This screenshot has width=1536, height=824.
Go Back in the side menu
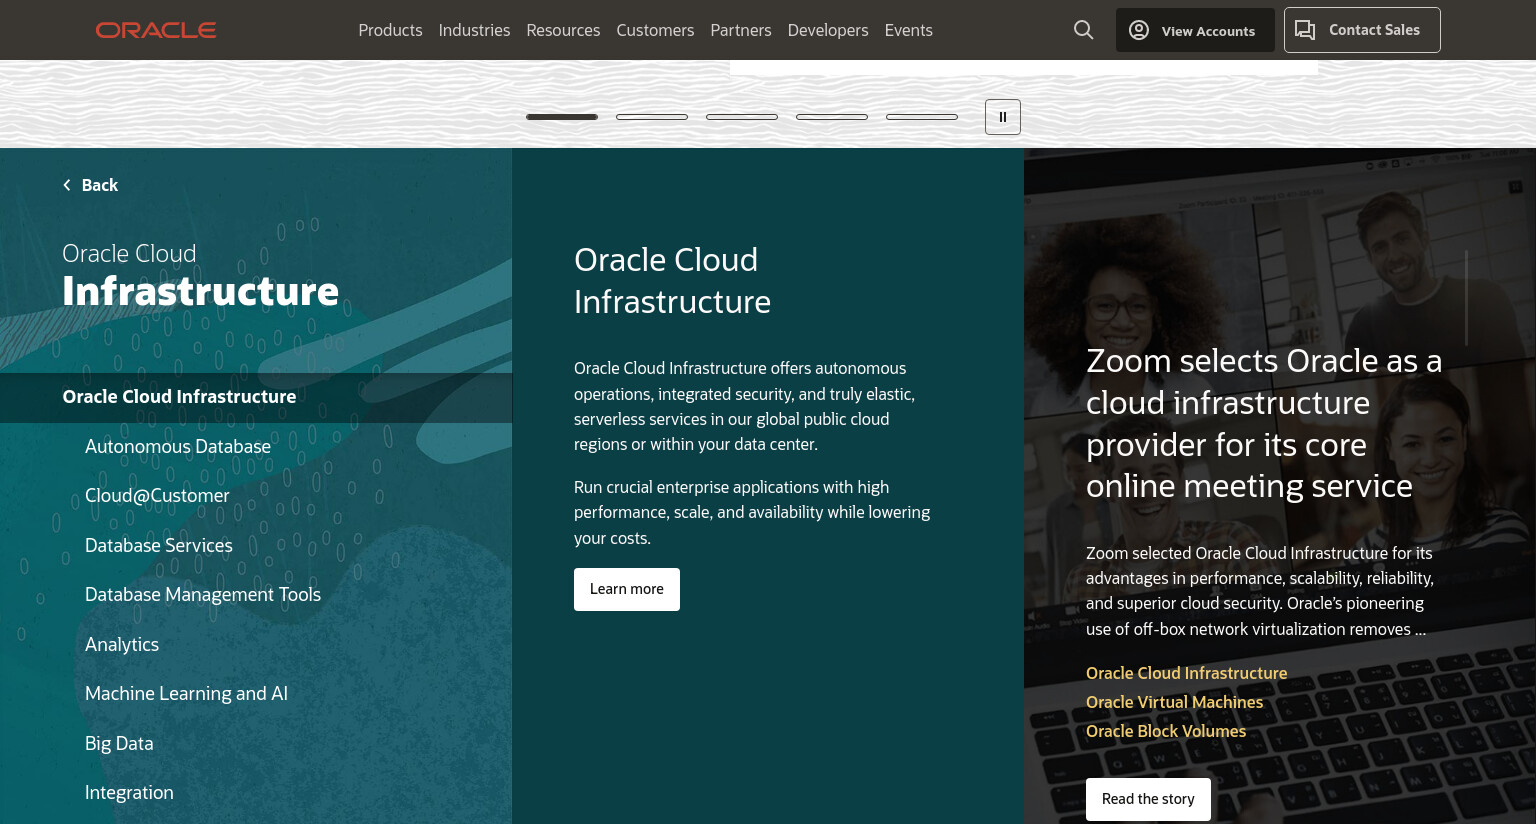(x=90, y=185)
